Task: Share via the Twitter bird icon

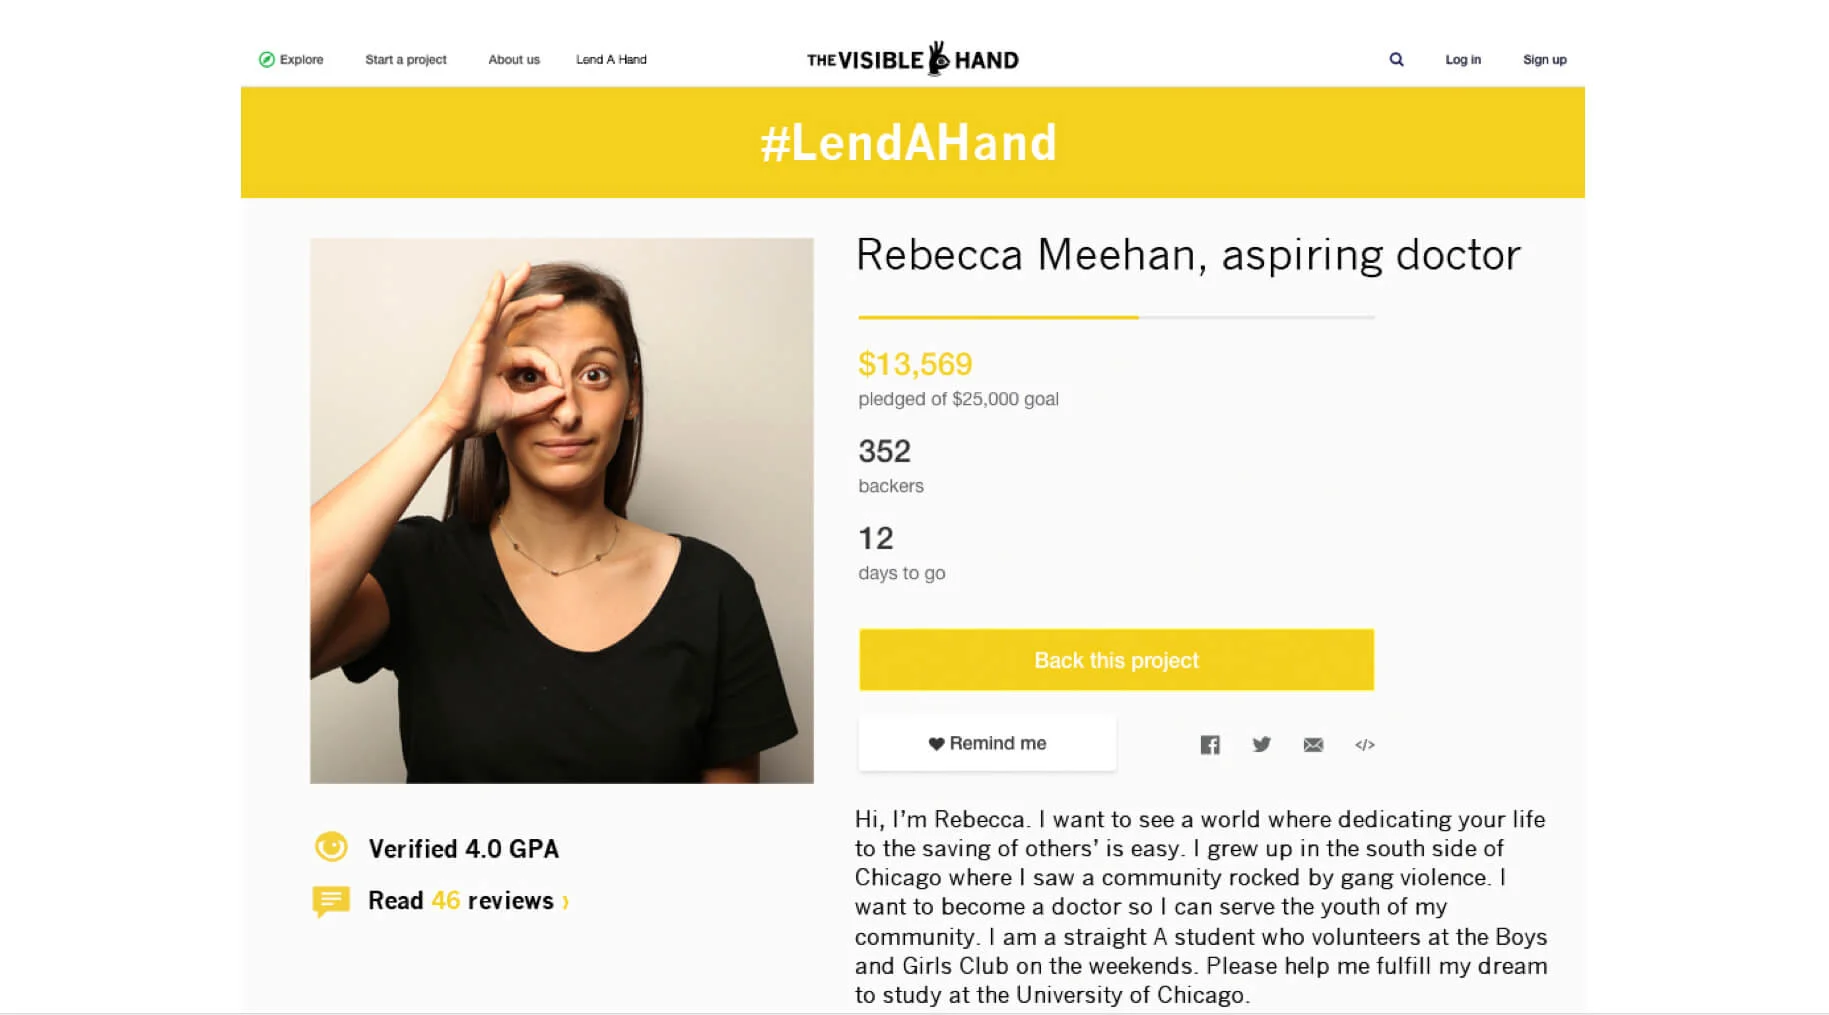Action: point(1262,744)
